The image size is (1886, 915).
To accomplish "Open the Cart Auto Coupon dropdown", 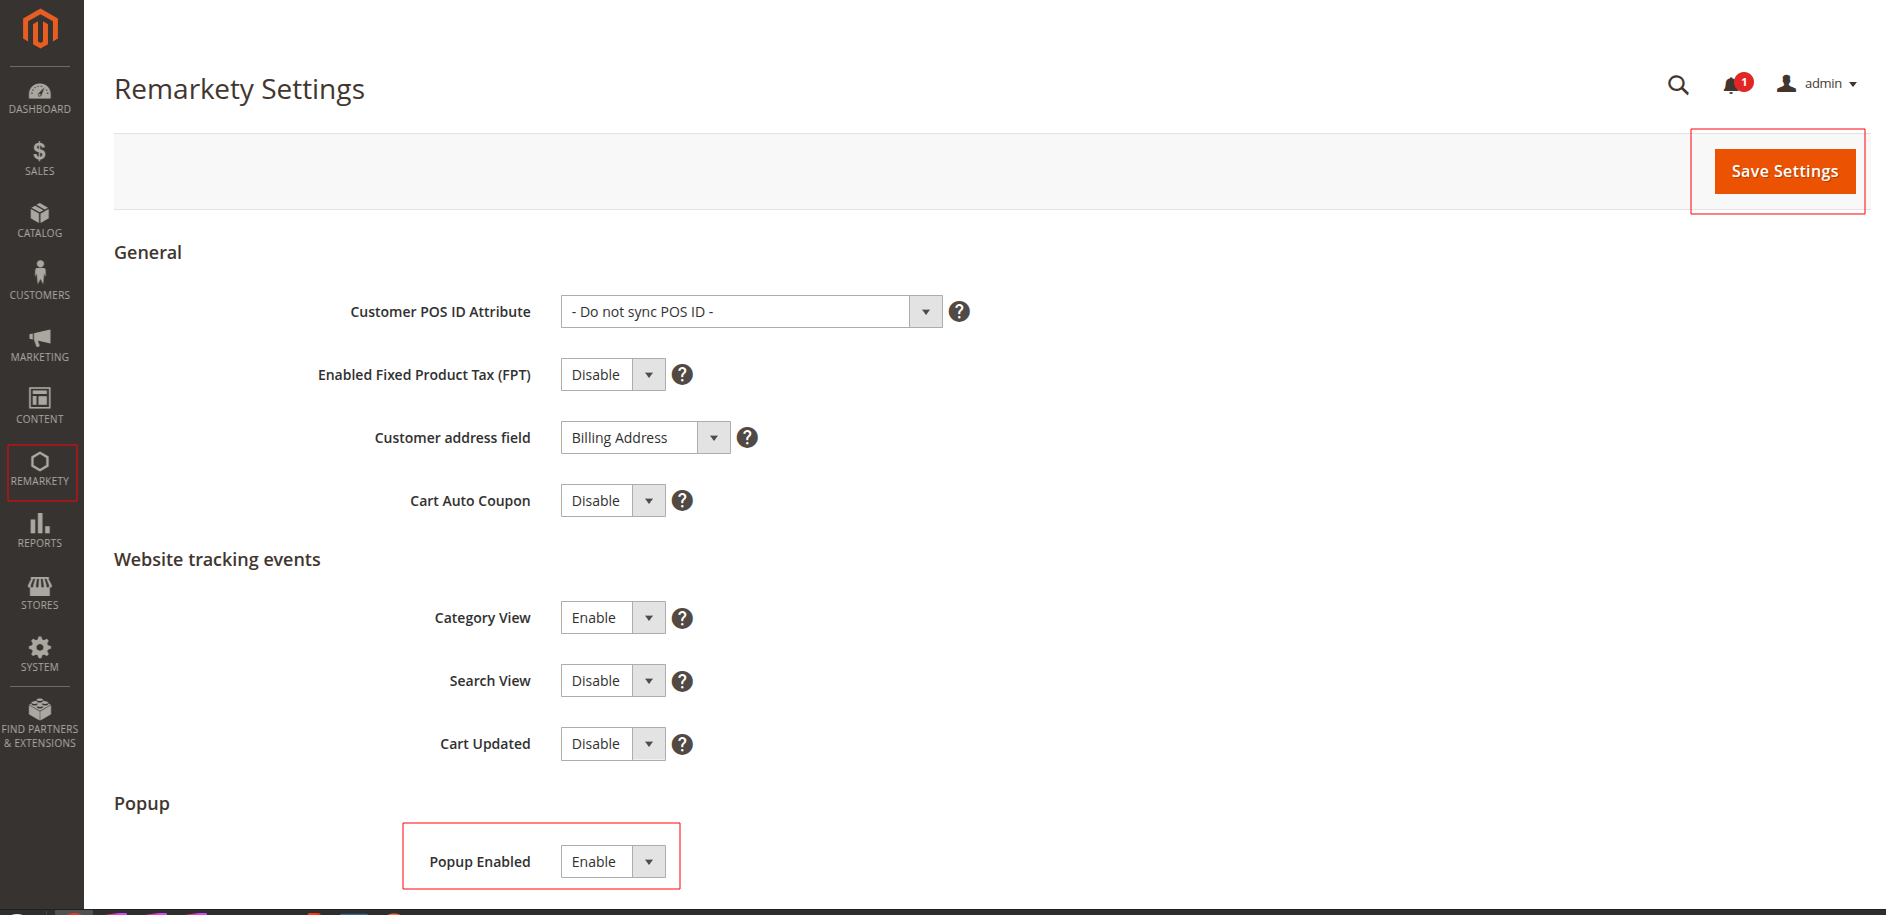I will point(613,501).
